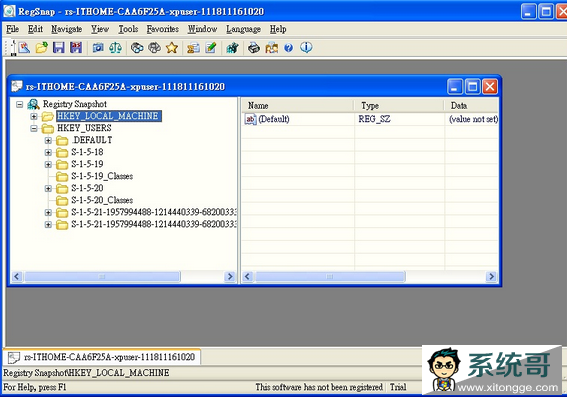Open help with the blue question mark icon
Viewport: 567px width, 400px height.
(289, 47)
